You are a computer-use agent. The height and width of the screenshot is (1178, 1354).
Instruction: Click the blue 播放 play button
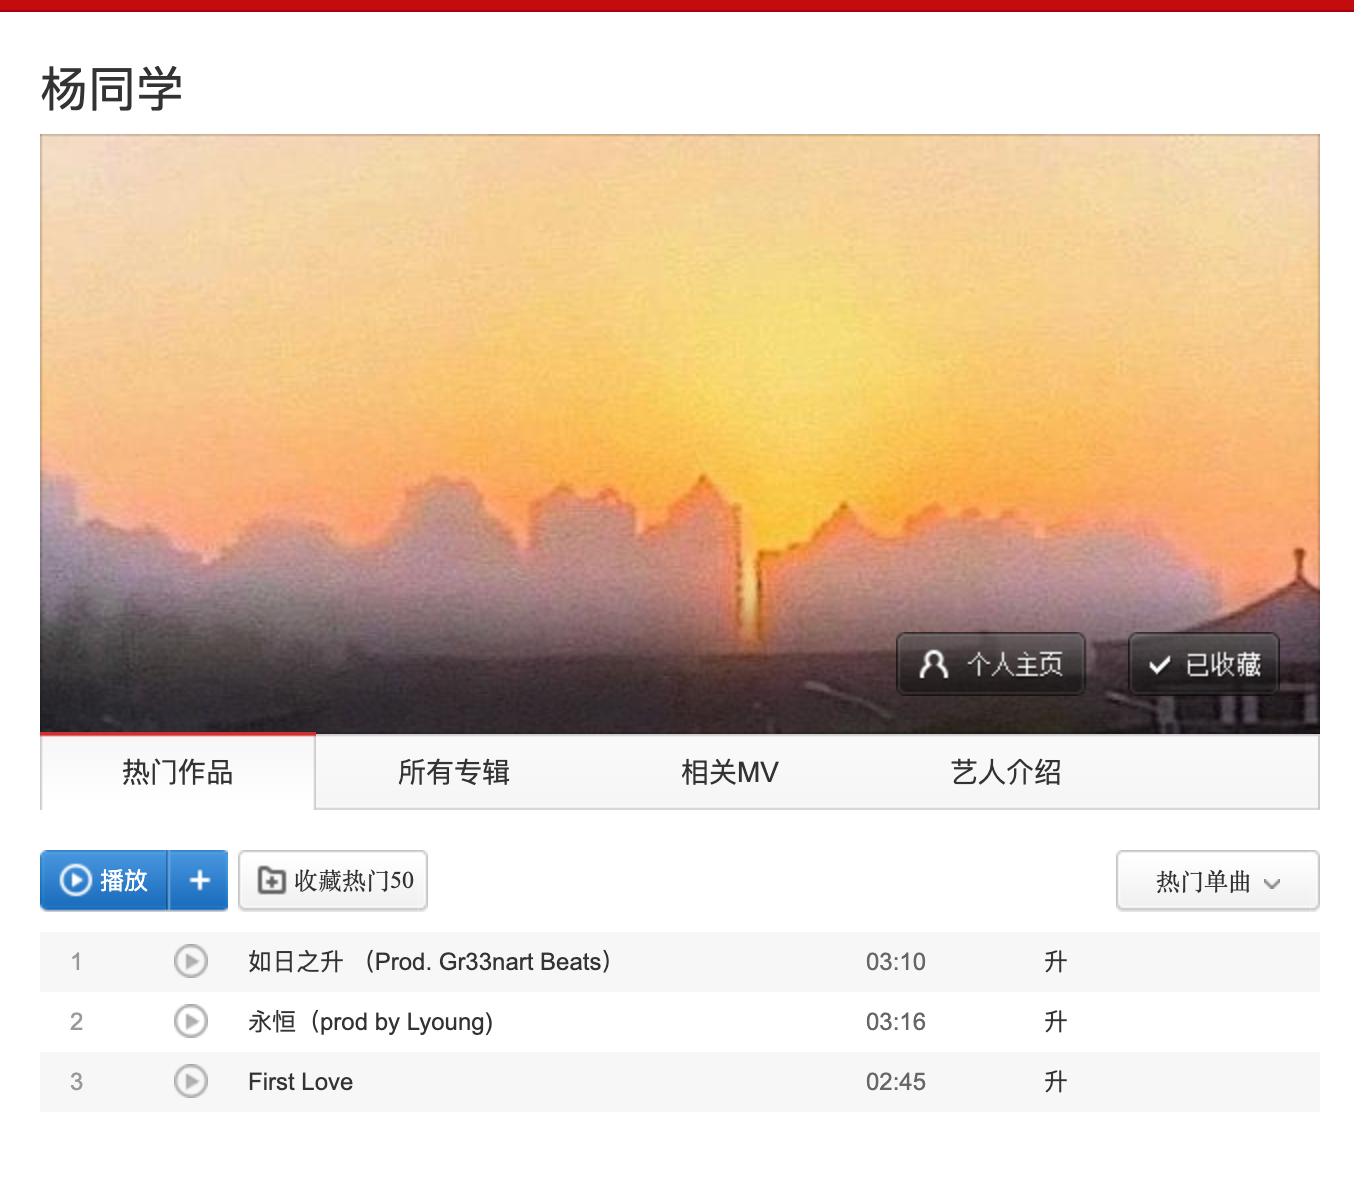[105, 880]
